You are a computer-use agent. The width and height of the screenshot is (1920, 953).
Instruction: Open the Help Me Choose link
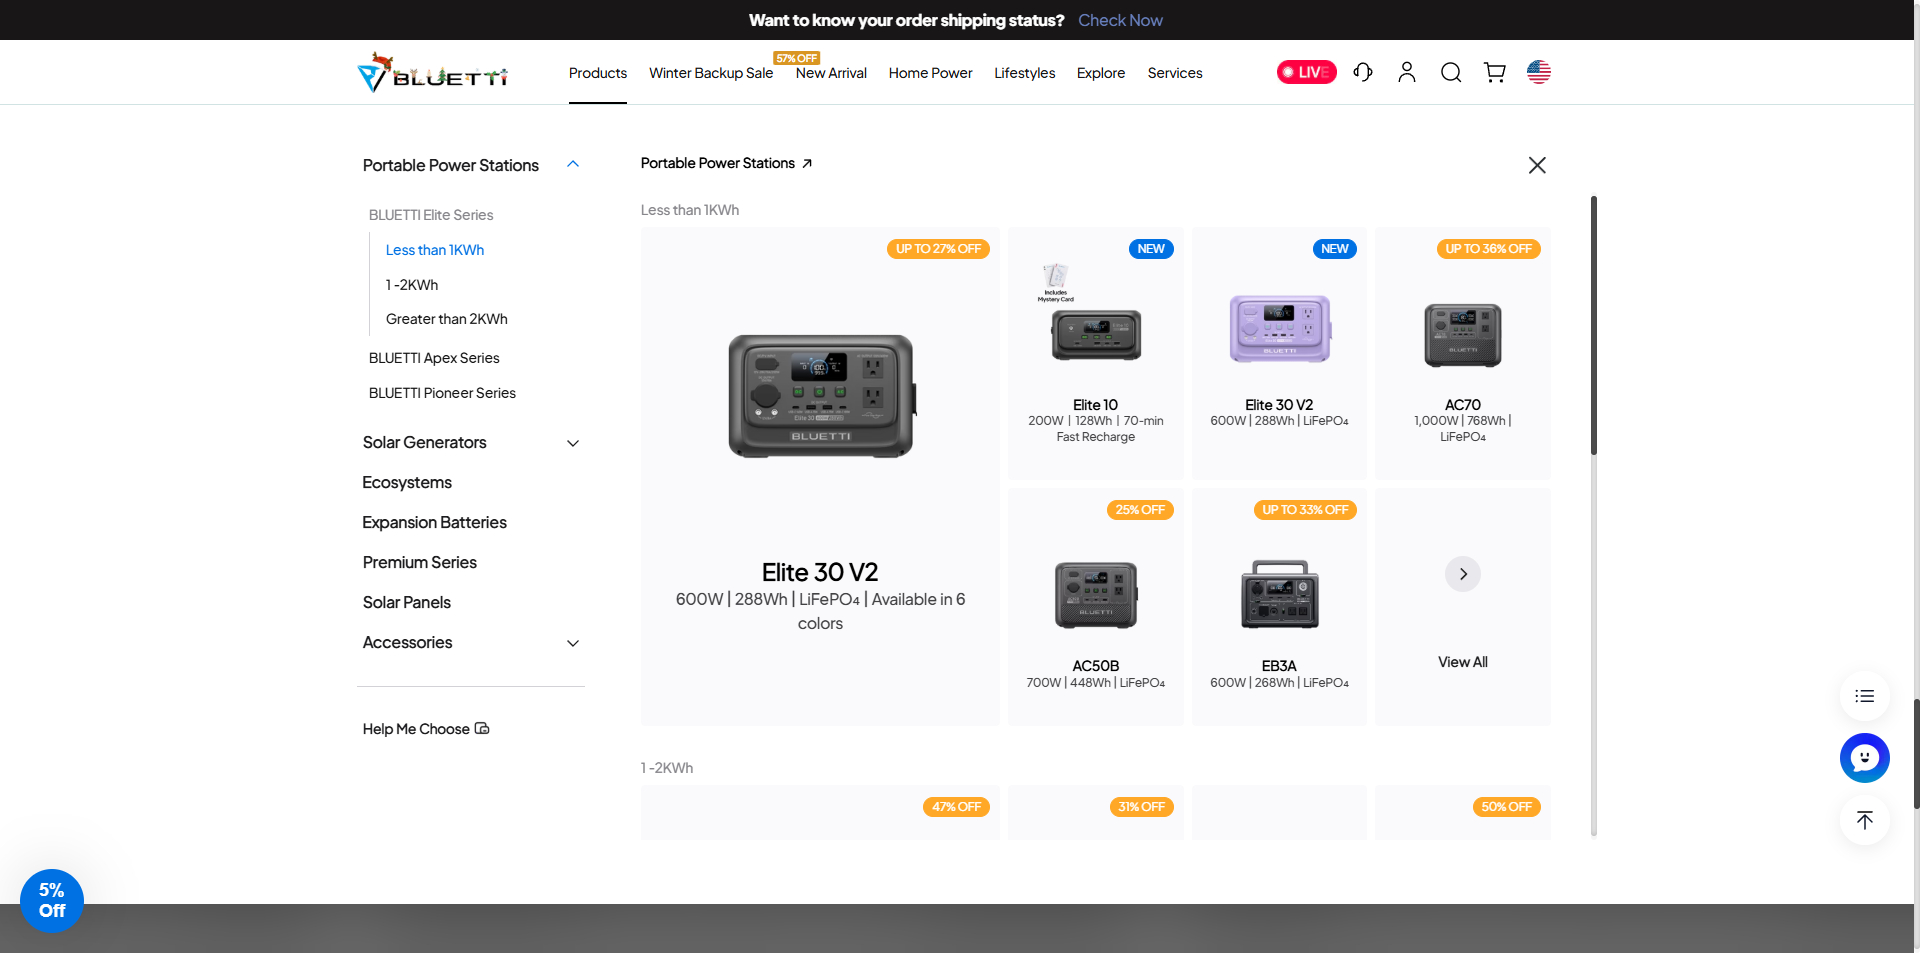coord(426,729)
